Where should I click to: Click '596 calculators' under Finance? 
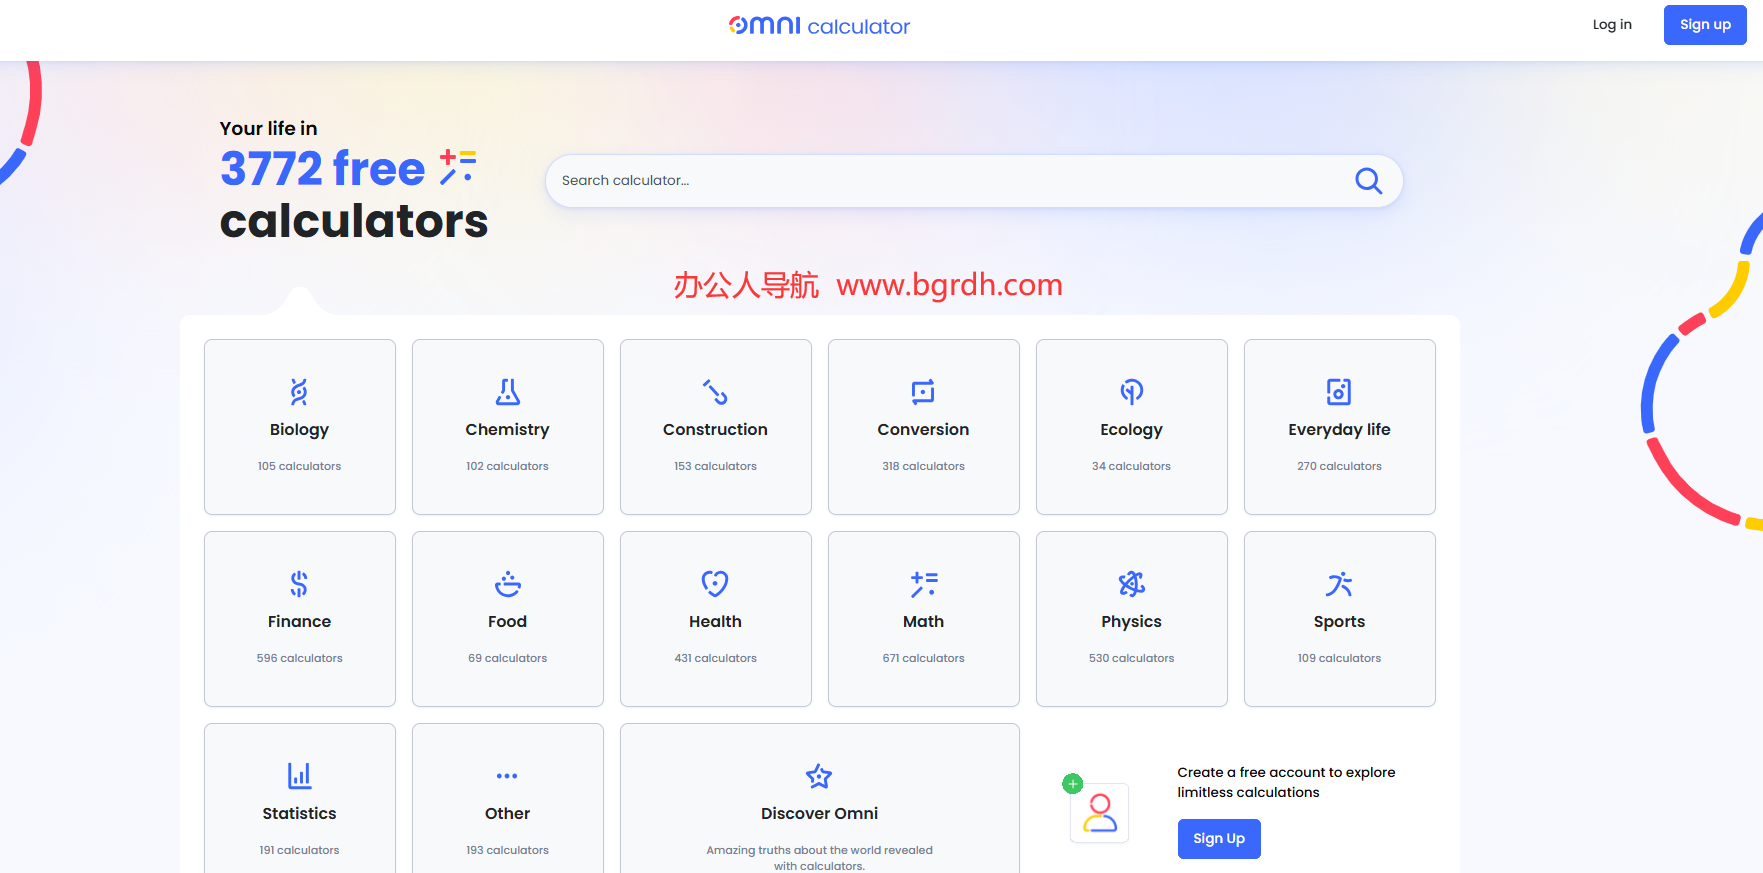299,658
